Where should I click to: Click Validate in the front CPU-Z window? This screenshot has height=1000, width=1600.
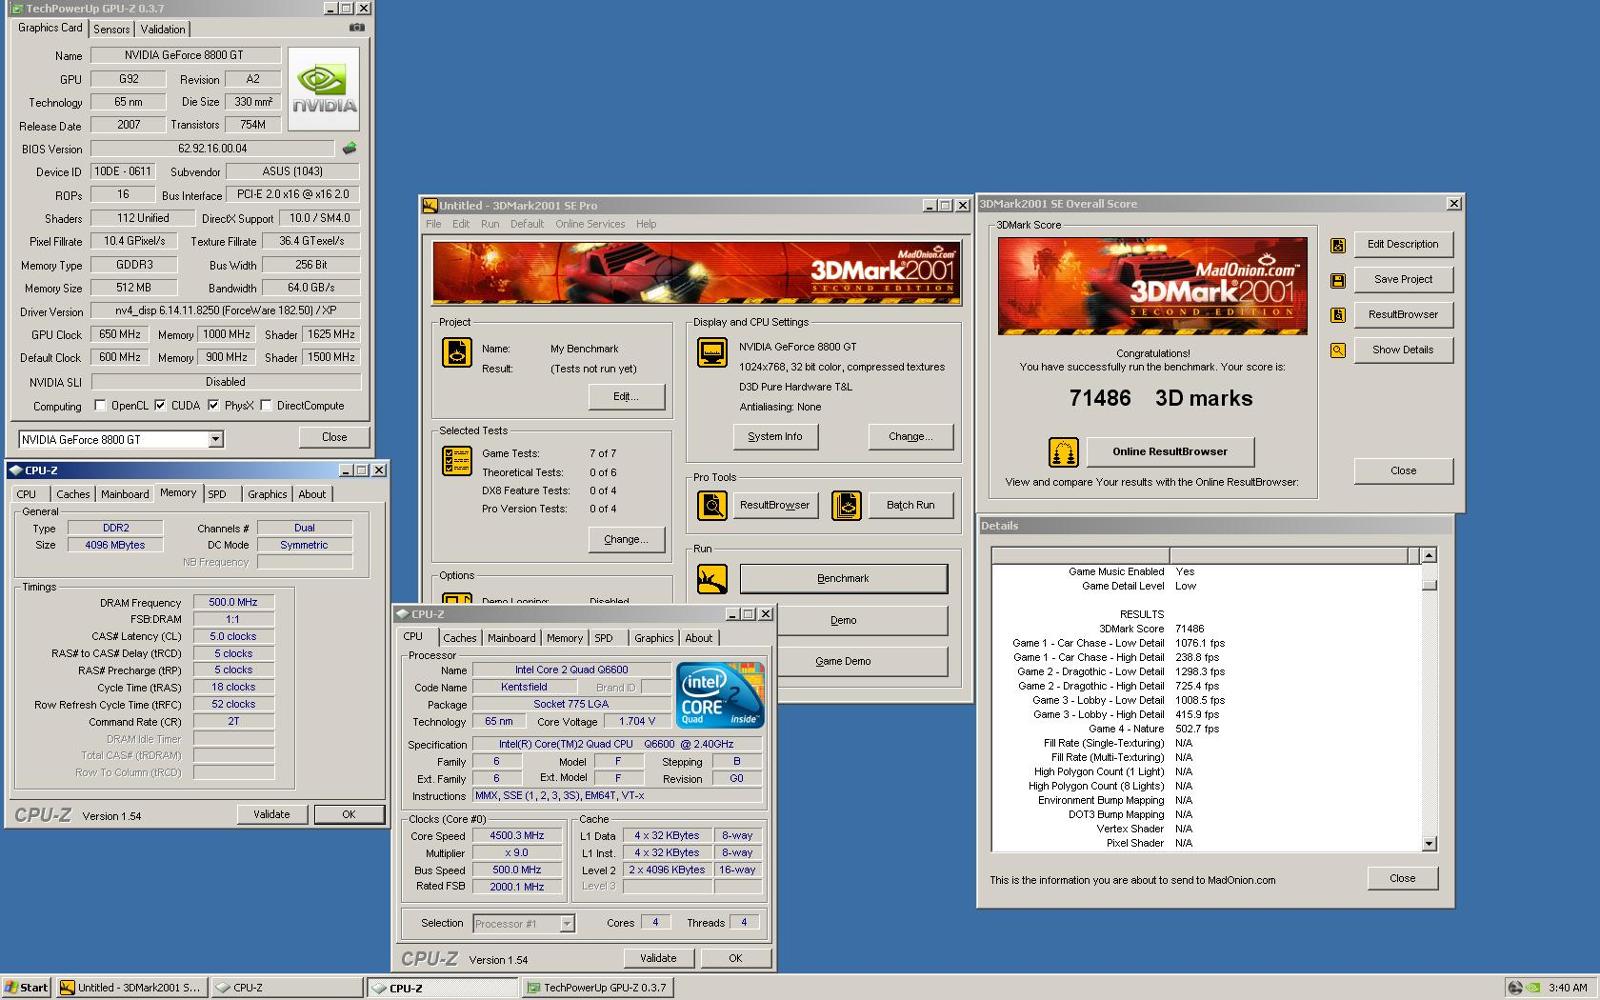pyautogui.click(x=658, y=958)
